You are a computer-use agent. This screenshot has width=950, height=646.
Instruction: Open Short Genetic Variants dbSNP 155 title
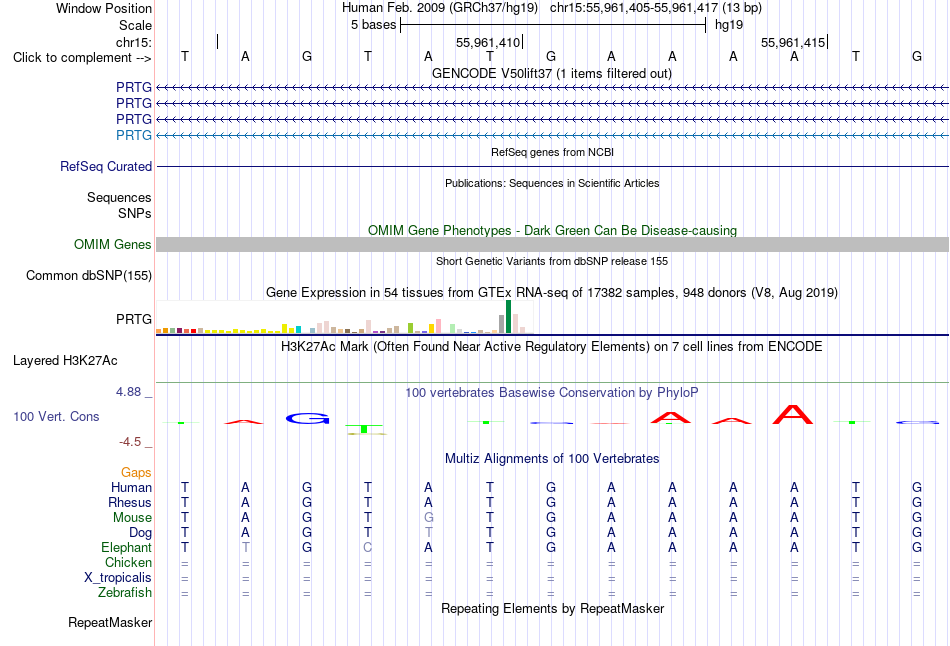pyautogui.click(x=552, y=261)
